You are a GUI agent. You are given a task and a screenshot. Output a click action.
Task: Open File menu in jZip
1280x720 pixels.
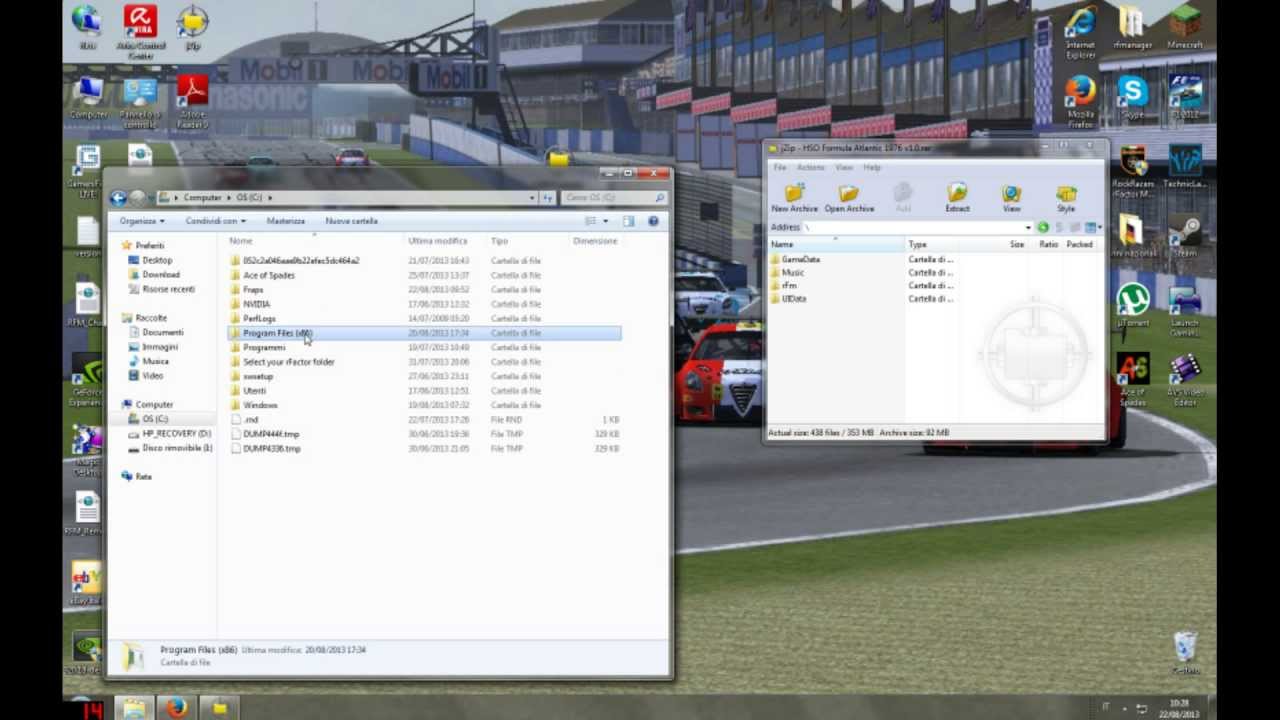point(780,167)
